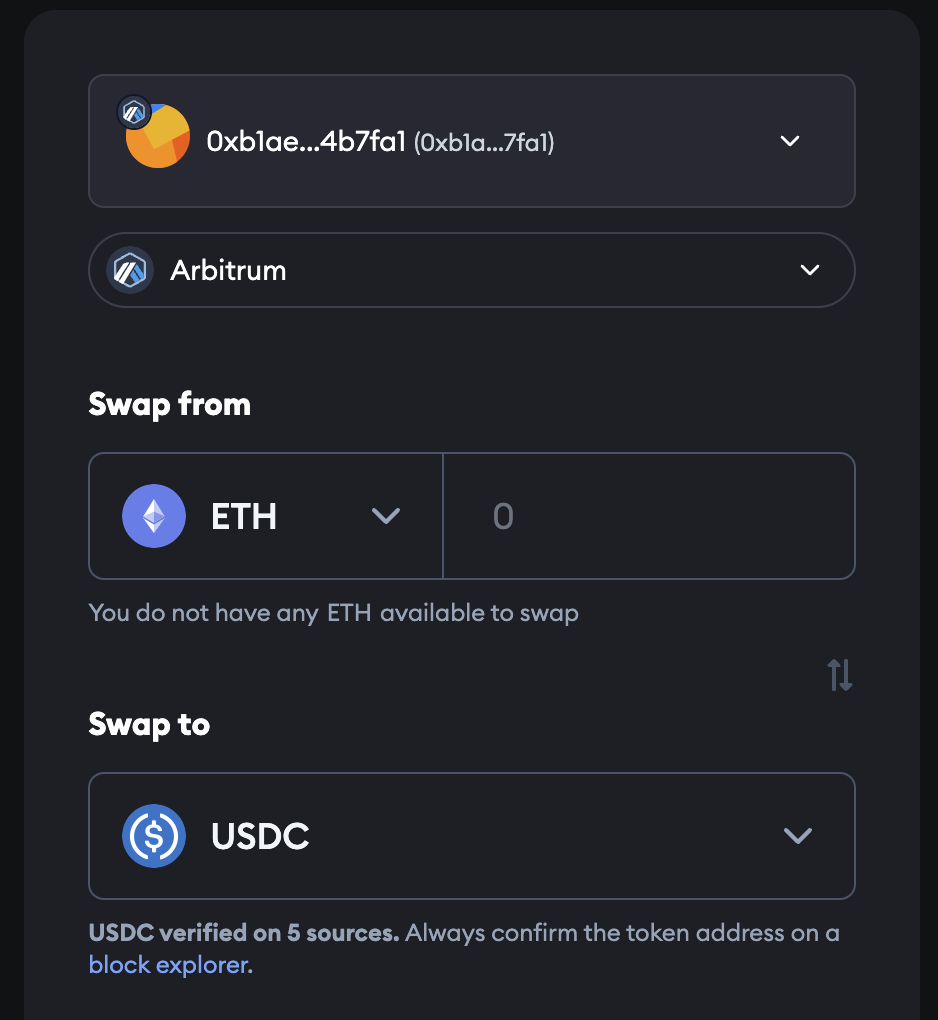Image resolution: width=938 pixels, height=1020 pixels.
Task: Choose the USDC token label in Swap to
Action: [260, 837]
